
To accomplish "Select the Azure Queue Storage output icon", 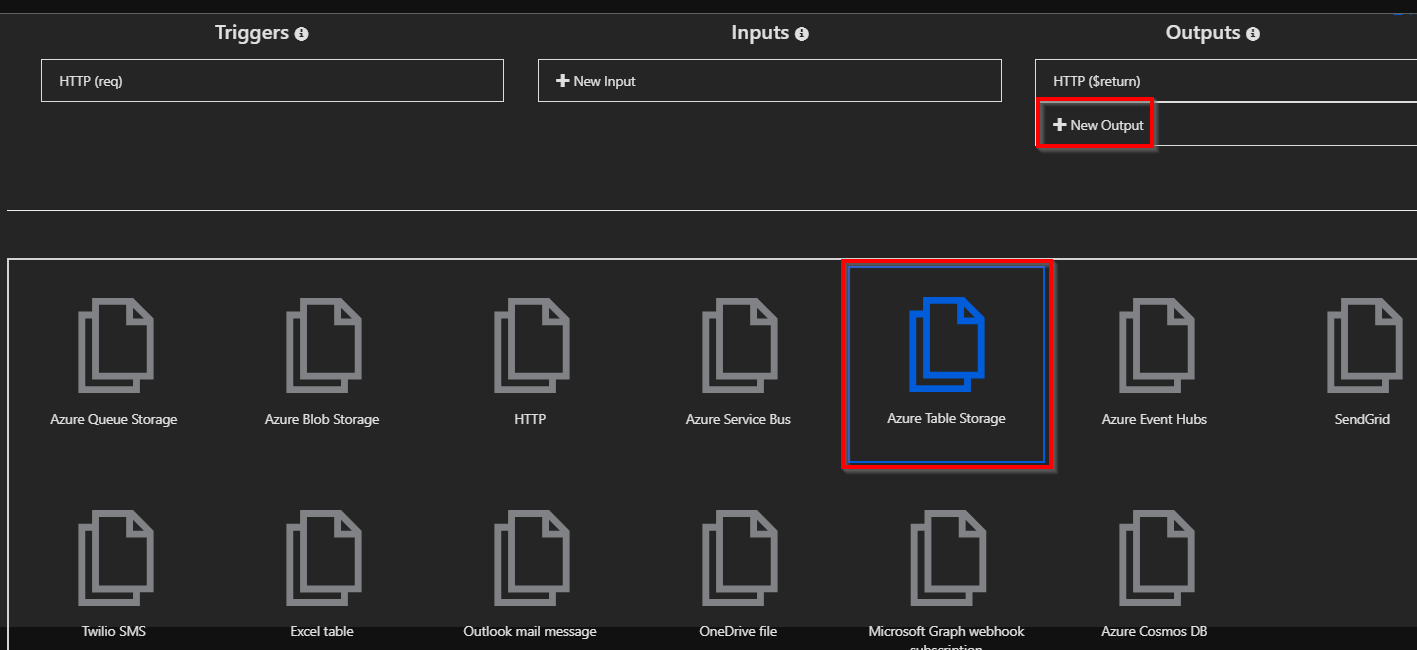I will (114, 345).
